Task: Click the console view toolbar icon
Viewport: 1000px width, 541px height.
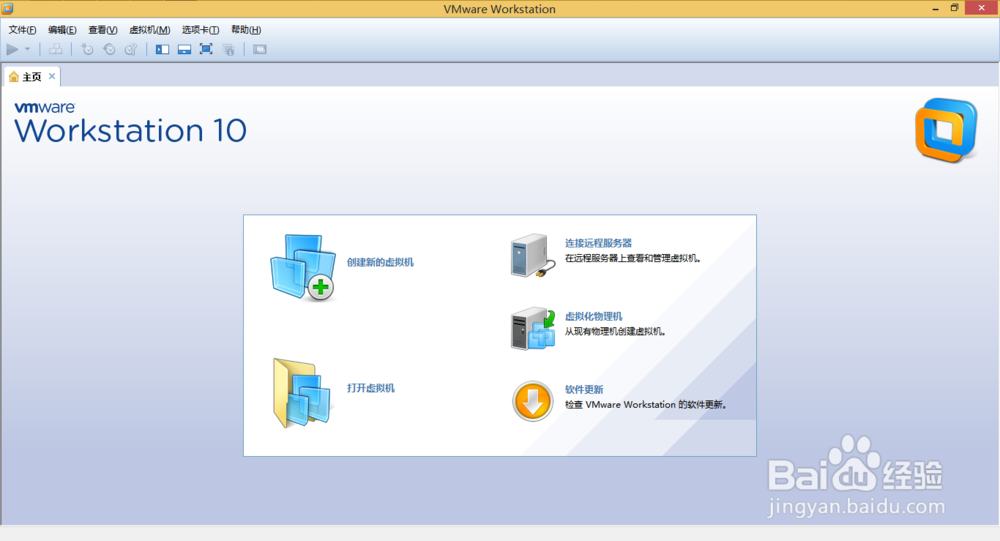Action: point(260,49)
